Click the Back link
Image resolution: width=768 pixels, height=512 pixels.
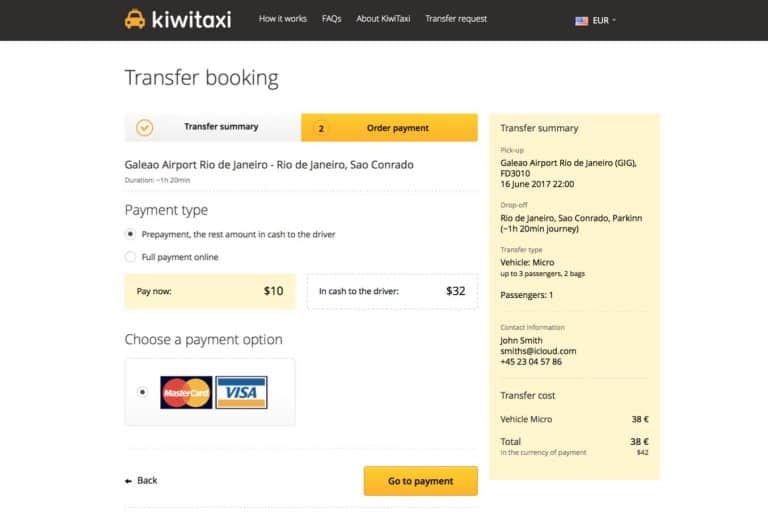[147, 481]
